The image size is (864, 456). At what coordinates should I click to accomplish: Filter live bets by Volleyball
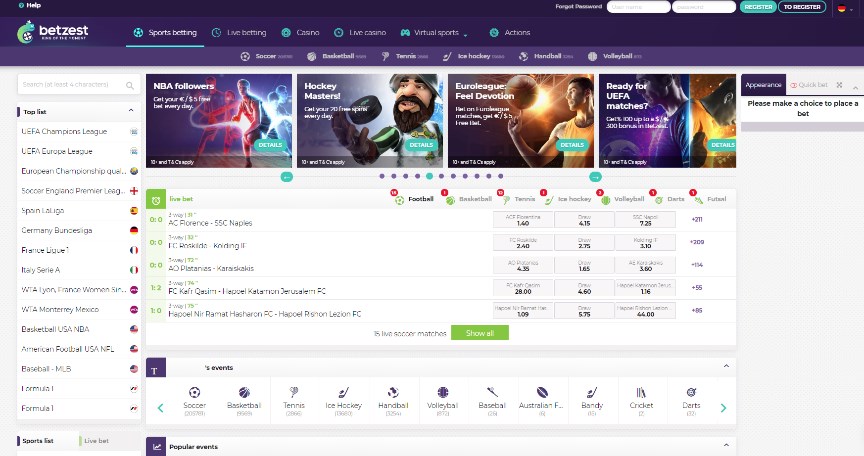(623, 199)
